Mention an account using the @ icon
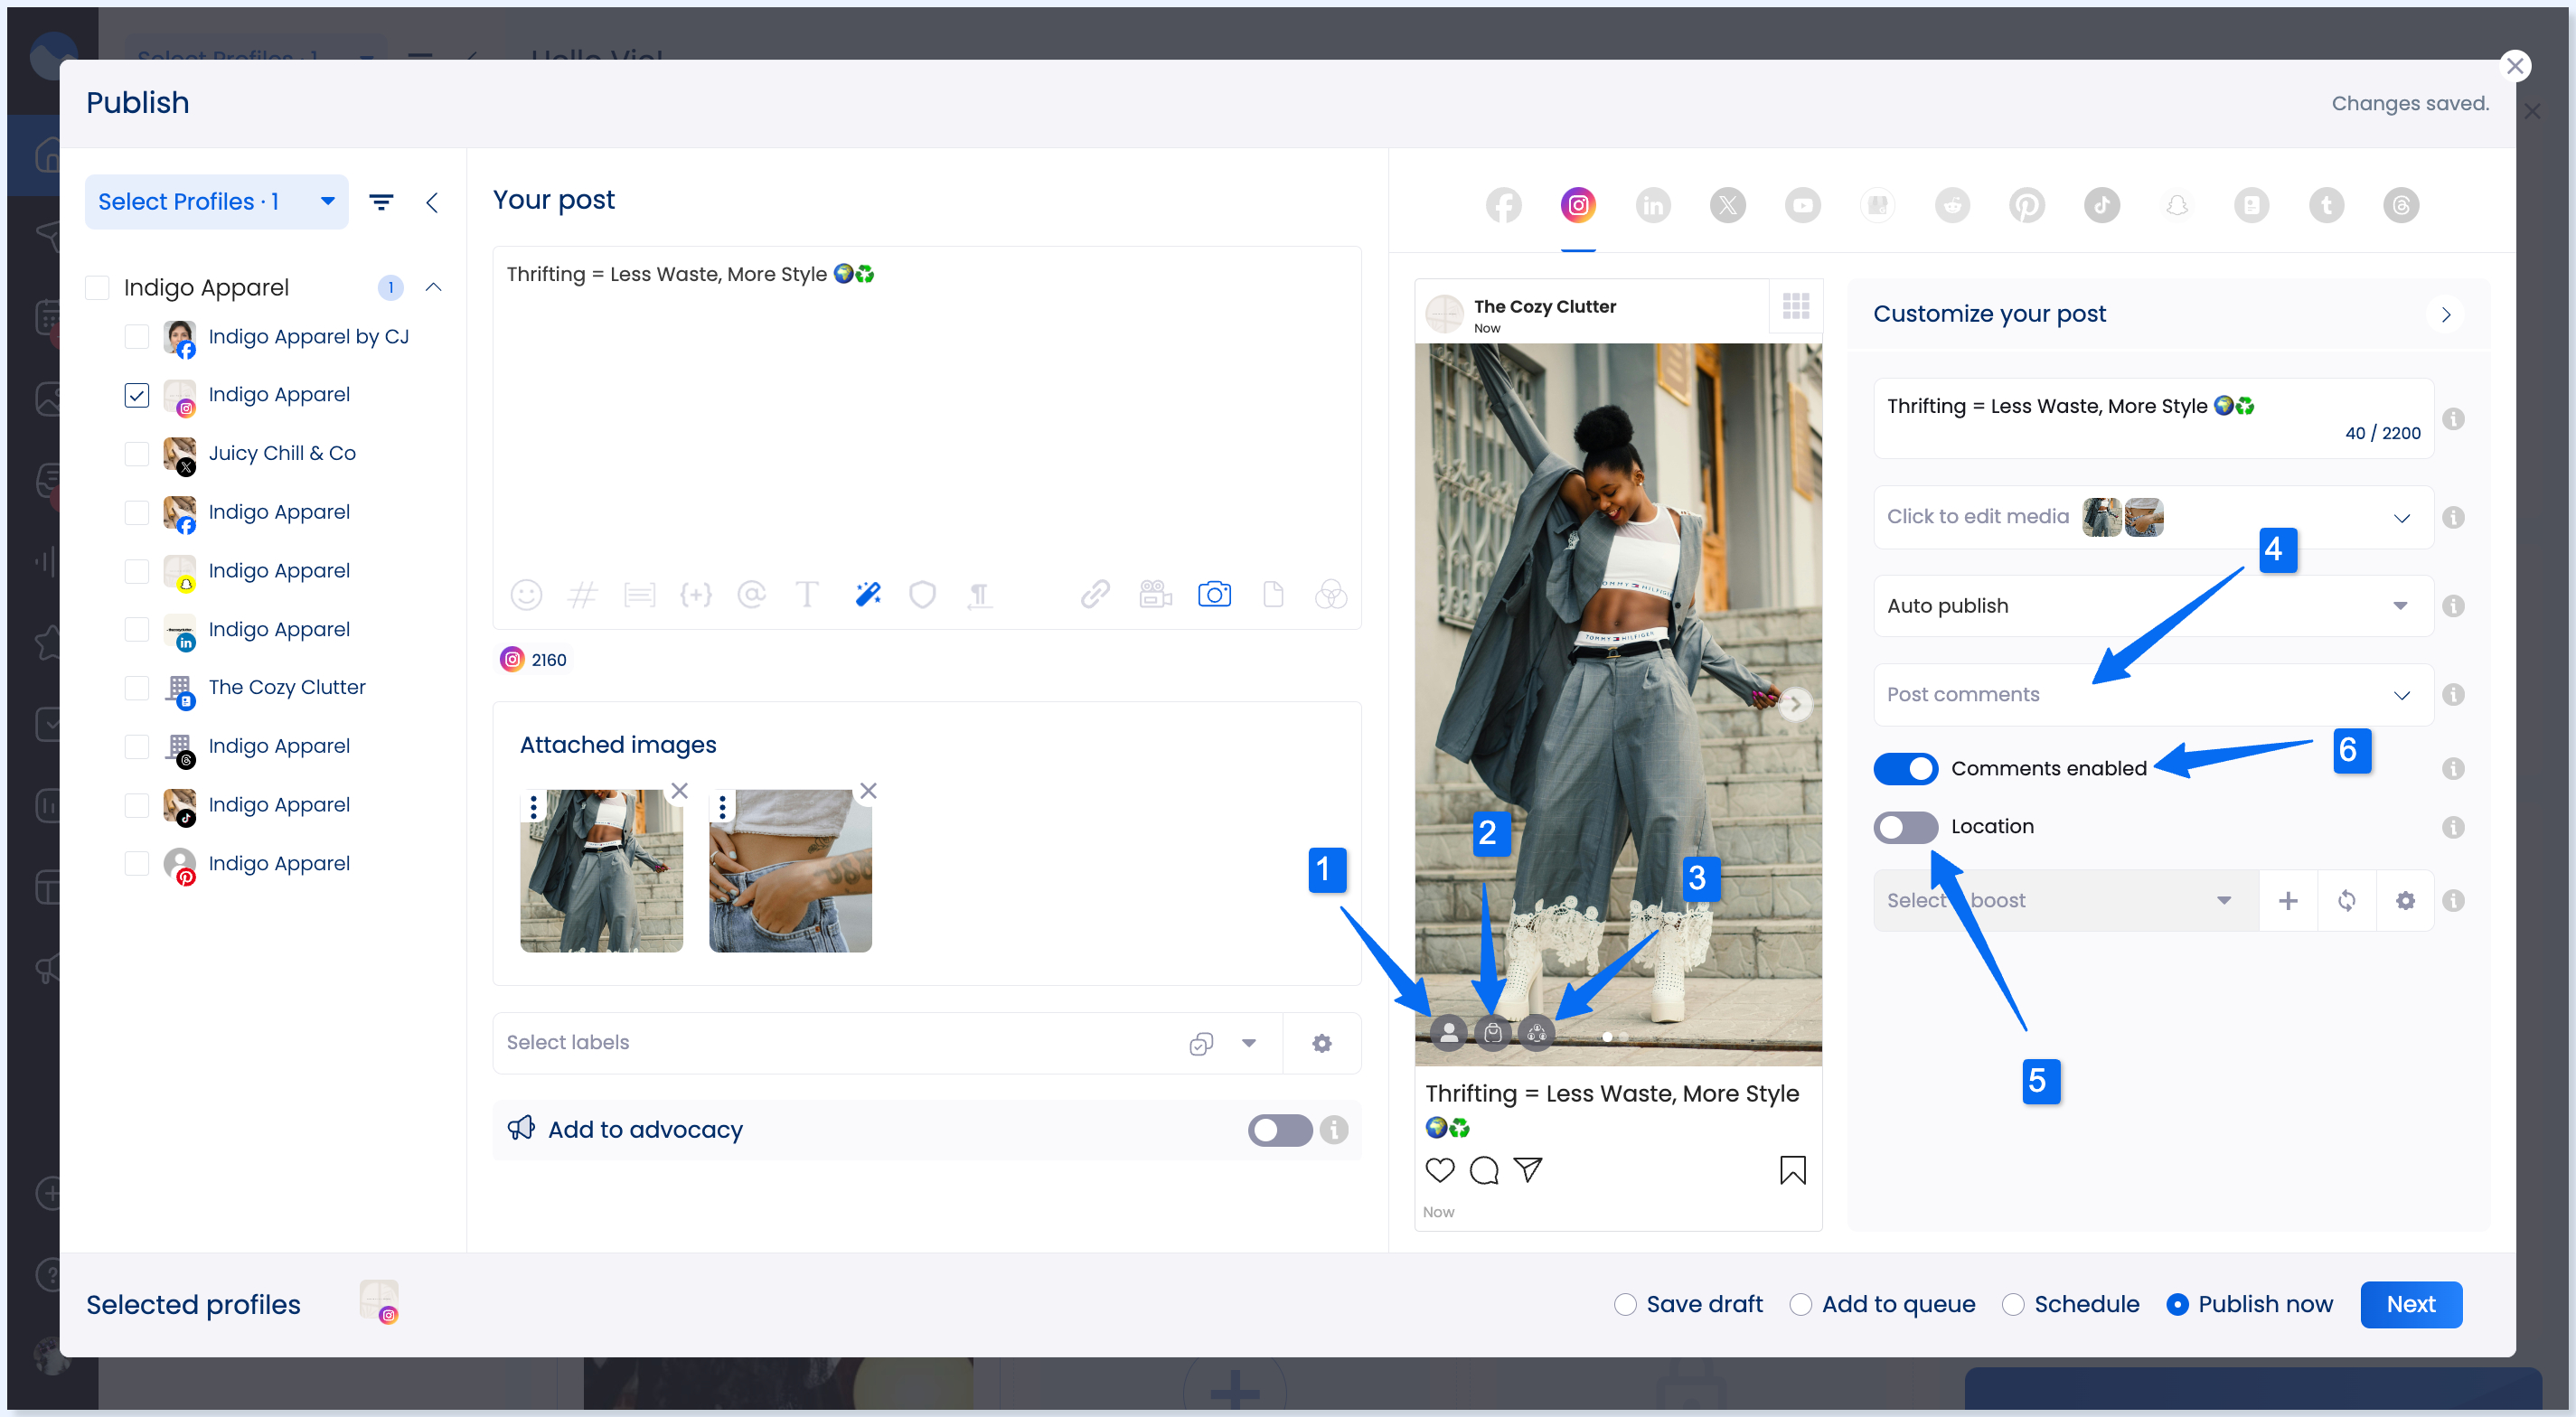 [x=751, y=595]
